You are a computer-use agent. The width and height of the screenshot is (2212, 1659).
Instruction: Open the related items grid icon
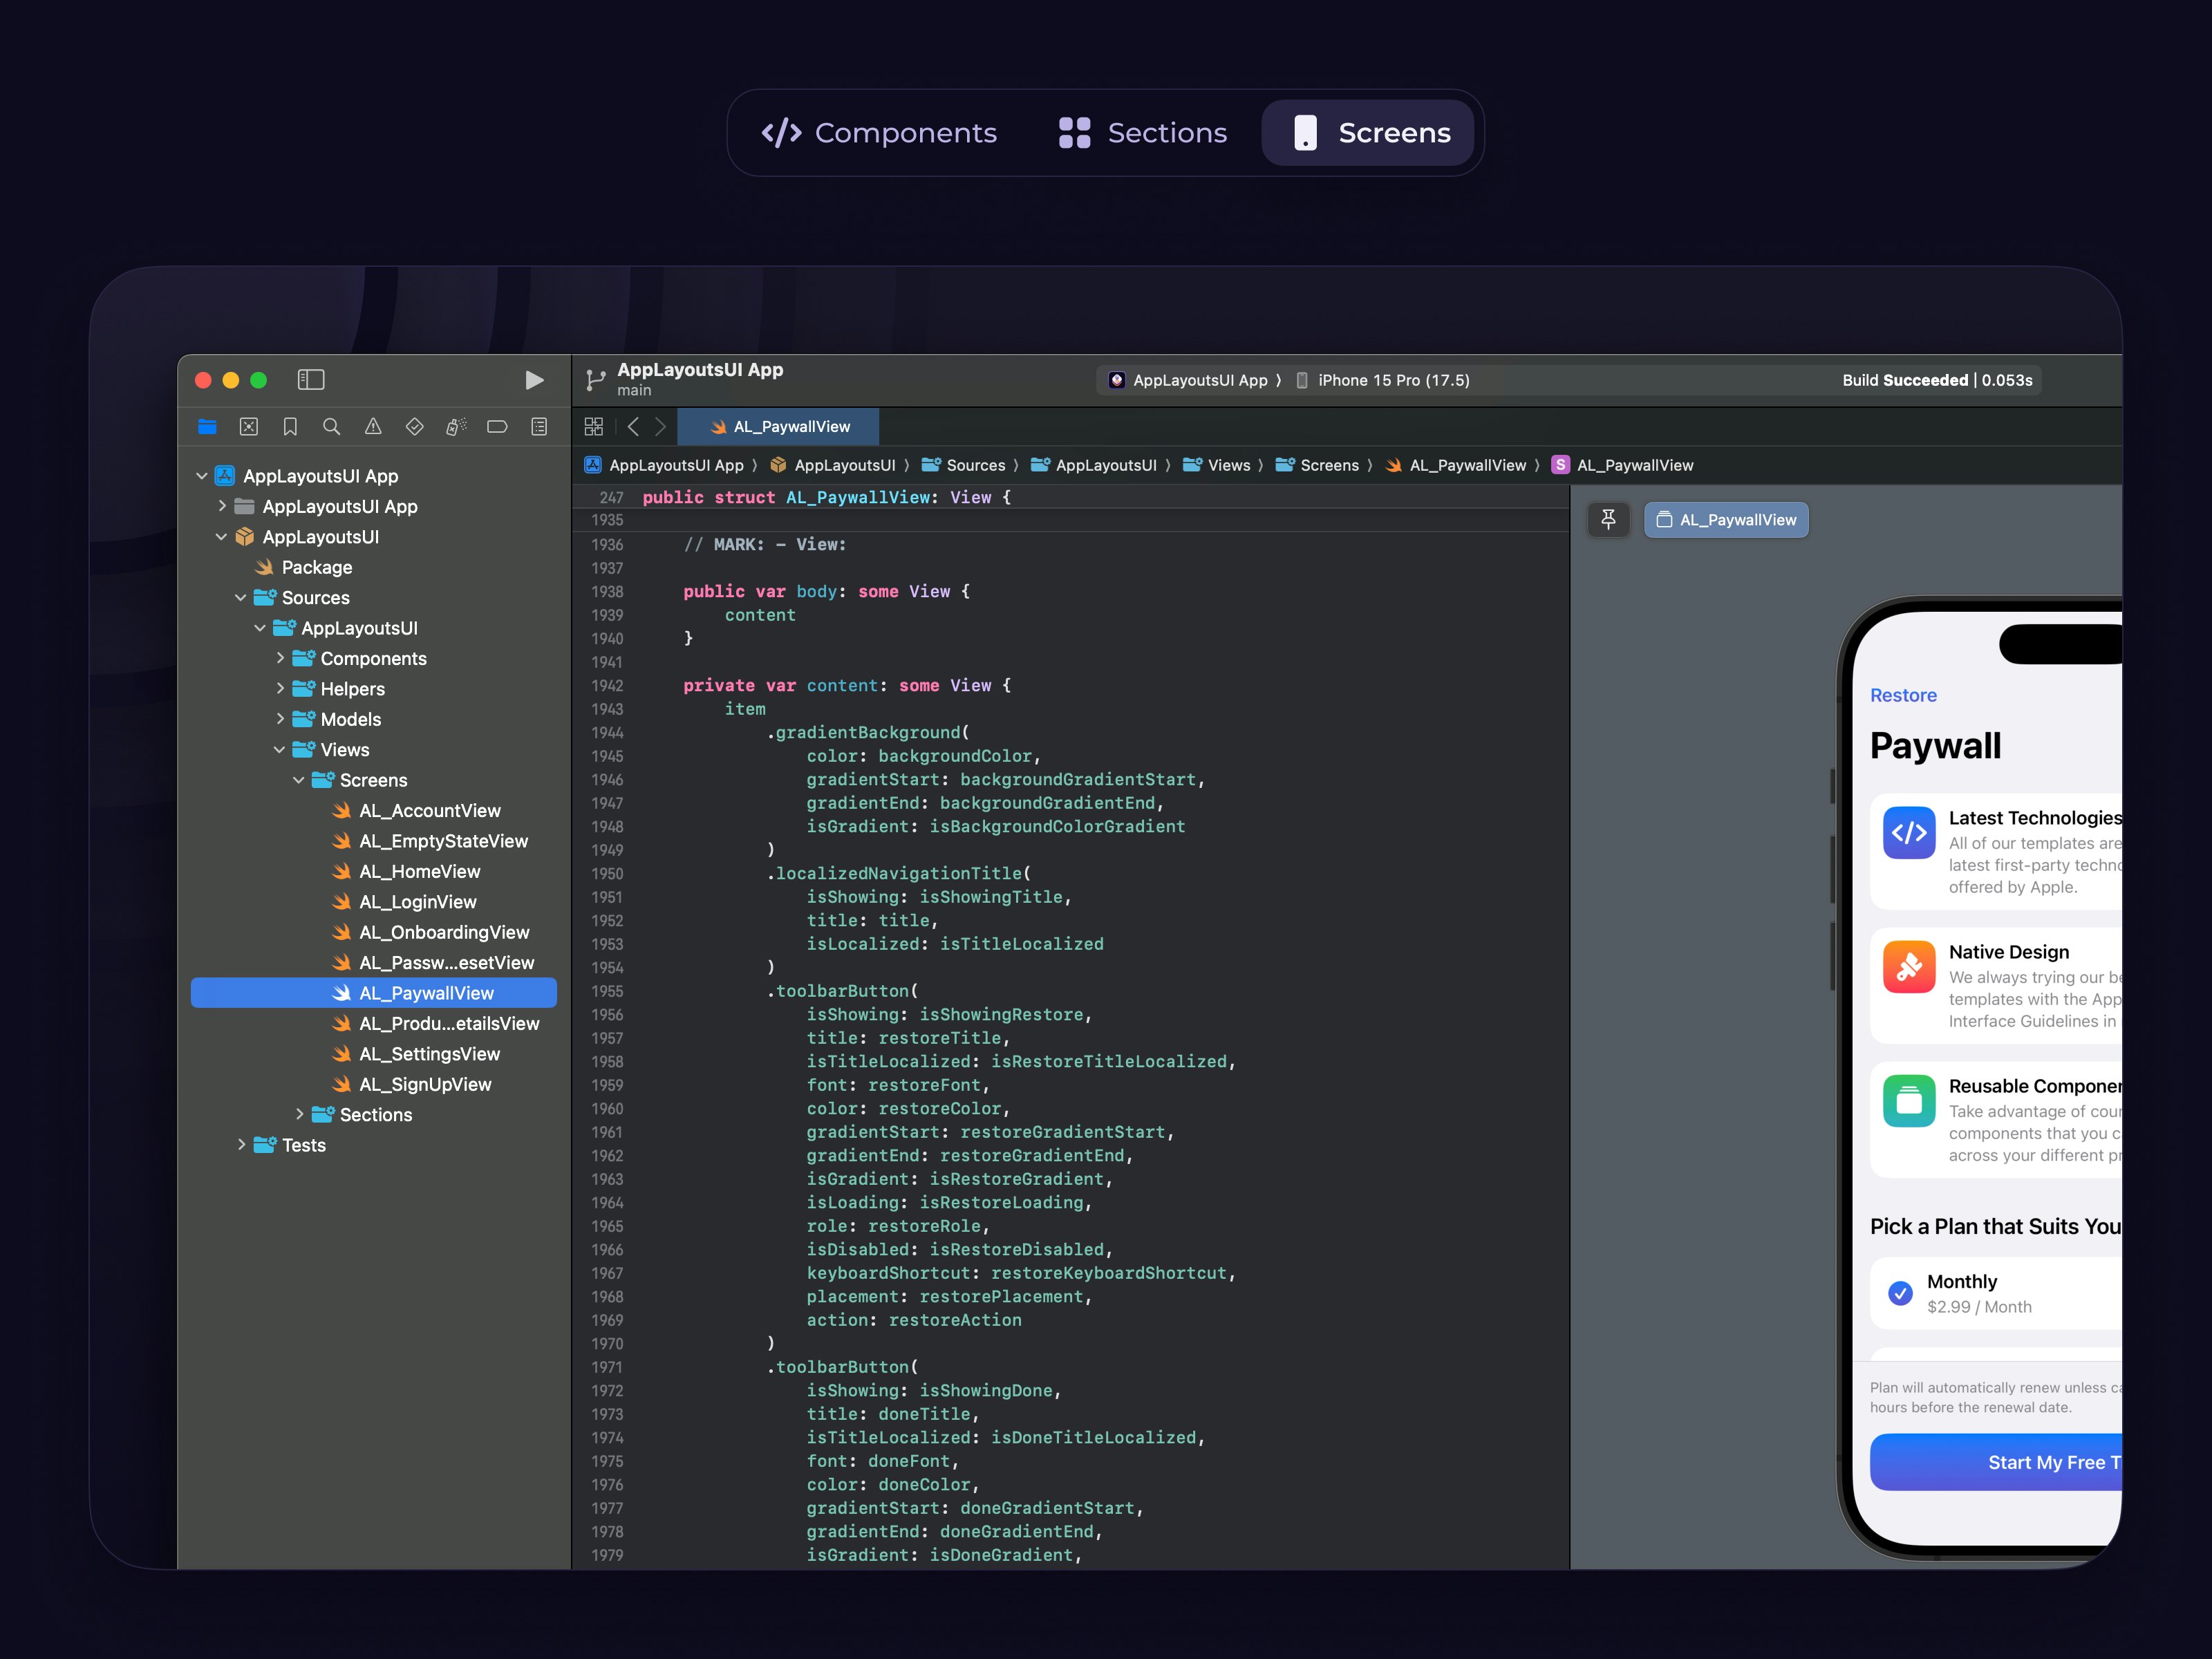click(x=594, y=427)
